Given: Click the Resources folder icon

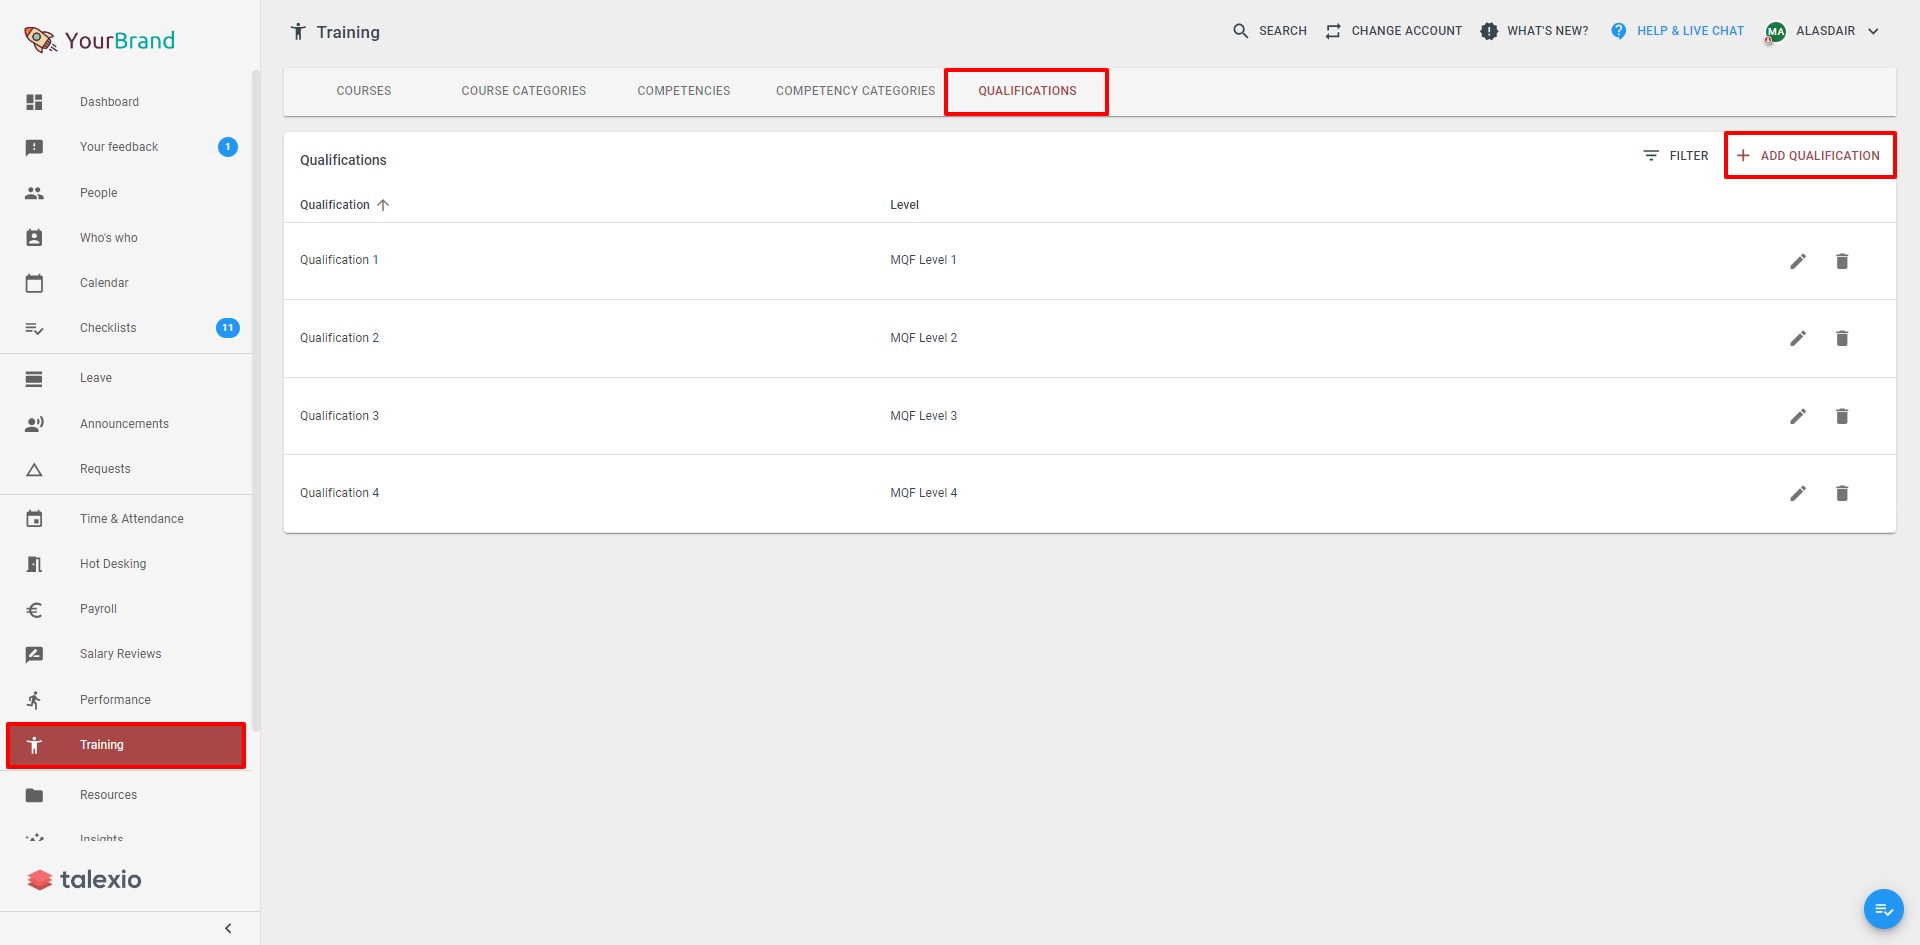Looking at the screenshot, I should coord(34,795).
